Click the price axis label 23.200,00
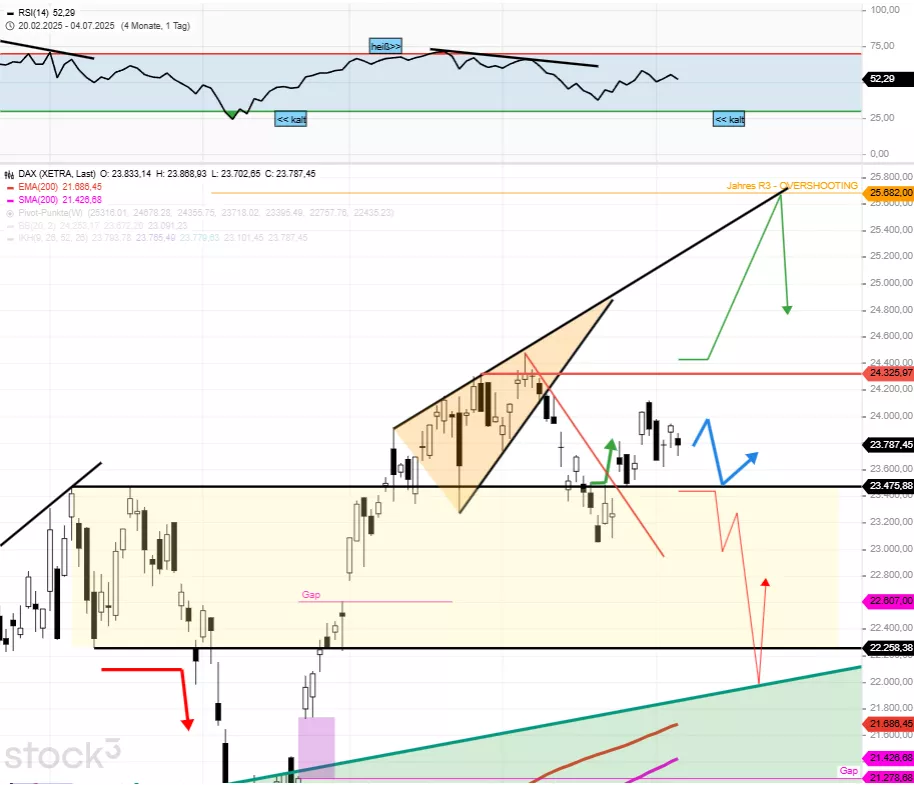 click(x=891, y=522)
